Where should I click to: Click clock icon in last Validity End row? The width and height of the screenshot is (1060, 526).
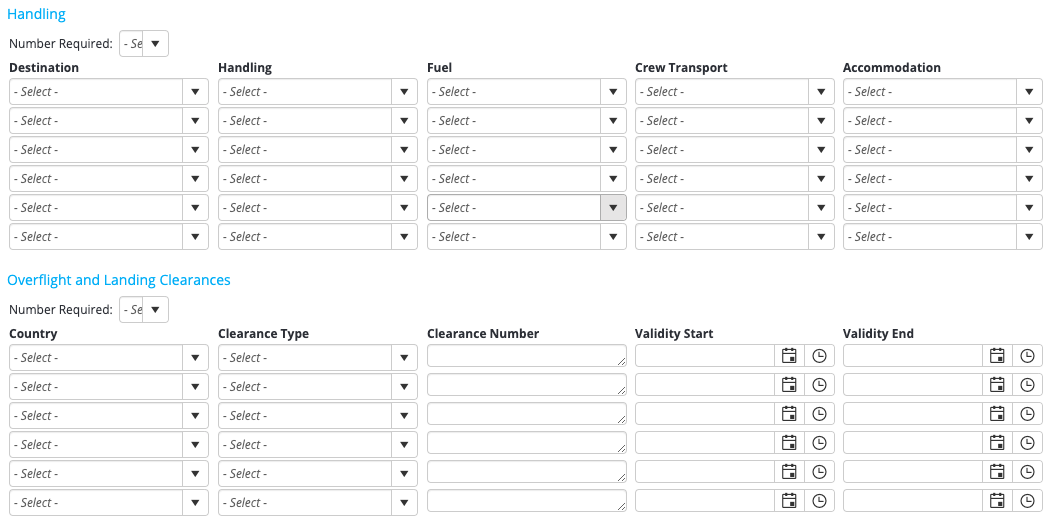point(1028,501)
